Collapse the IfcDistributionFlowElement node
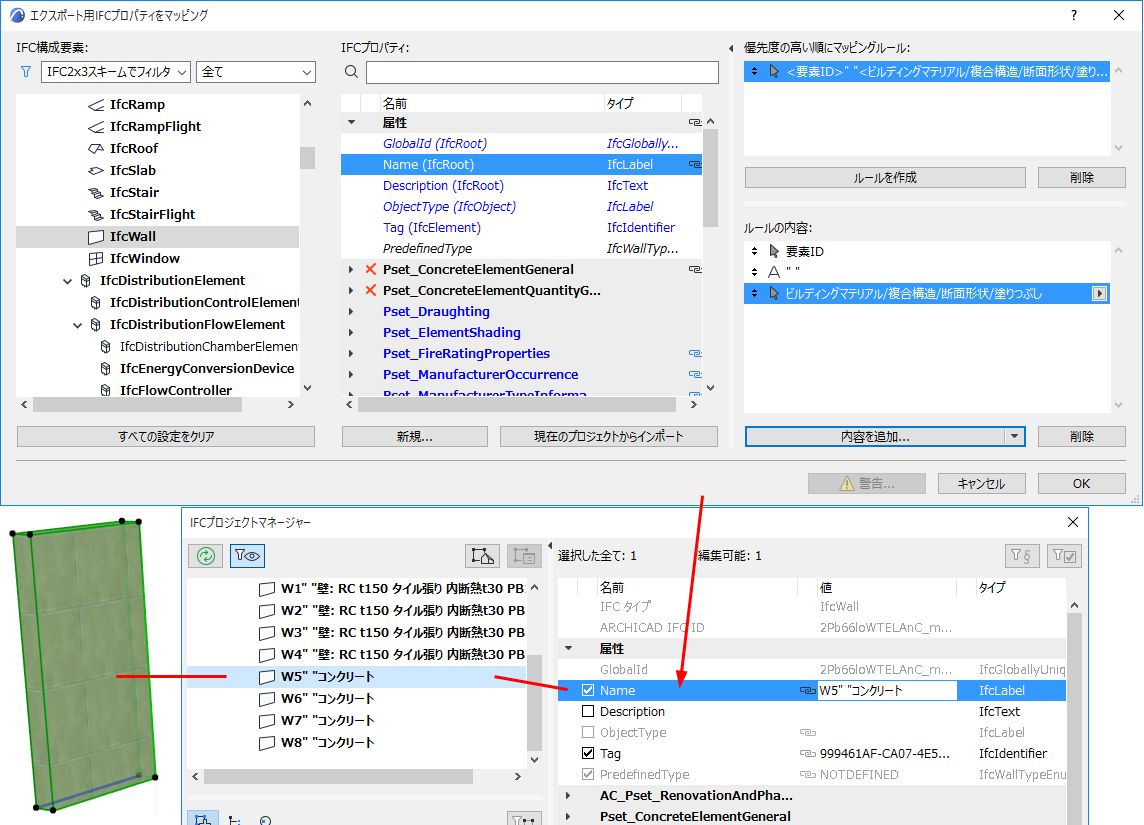This screenshot has width=1144, height=825. click(x=77, y=325)
